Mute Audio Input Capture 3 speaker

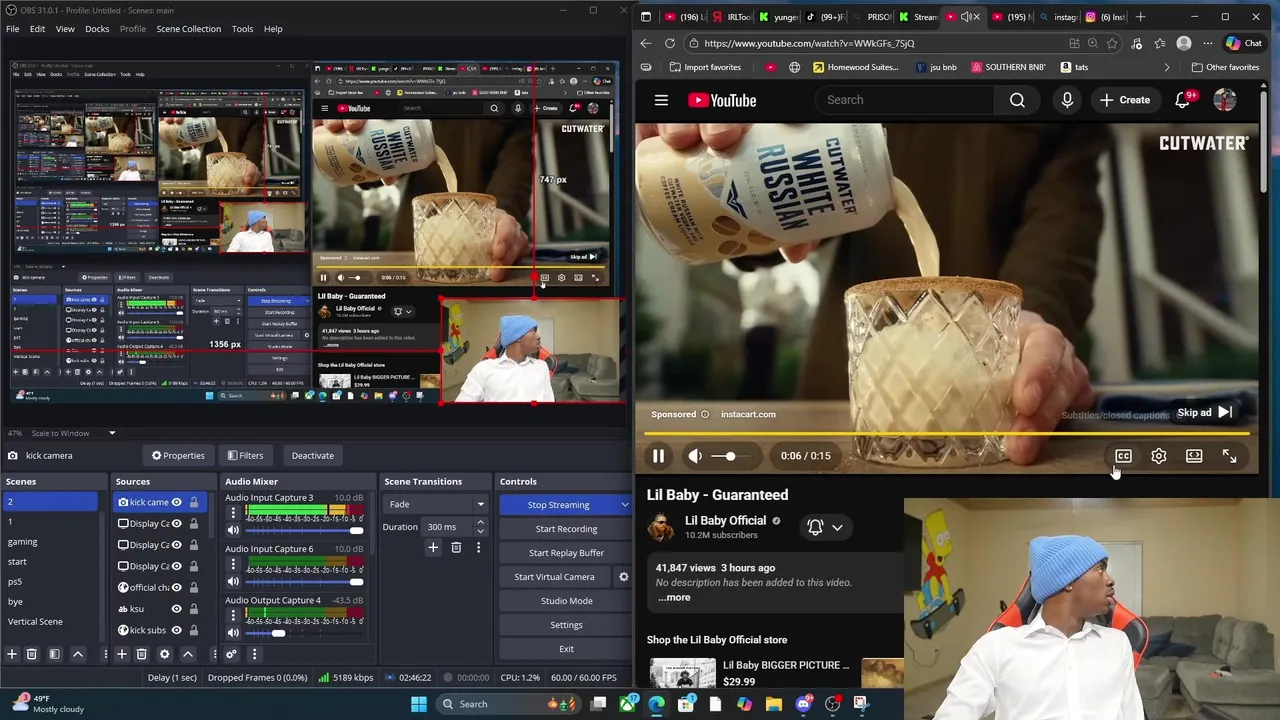(x=233, y=530)
